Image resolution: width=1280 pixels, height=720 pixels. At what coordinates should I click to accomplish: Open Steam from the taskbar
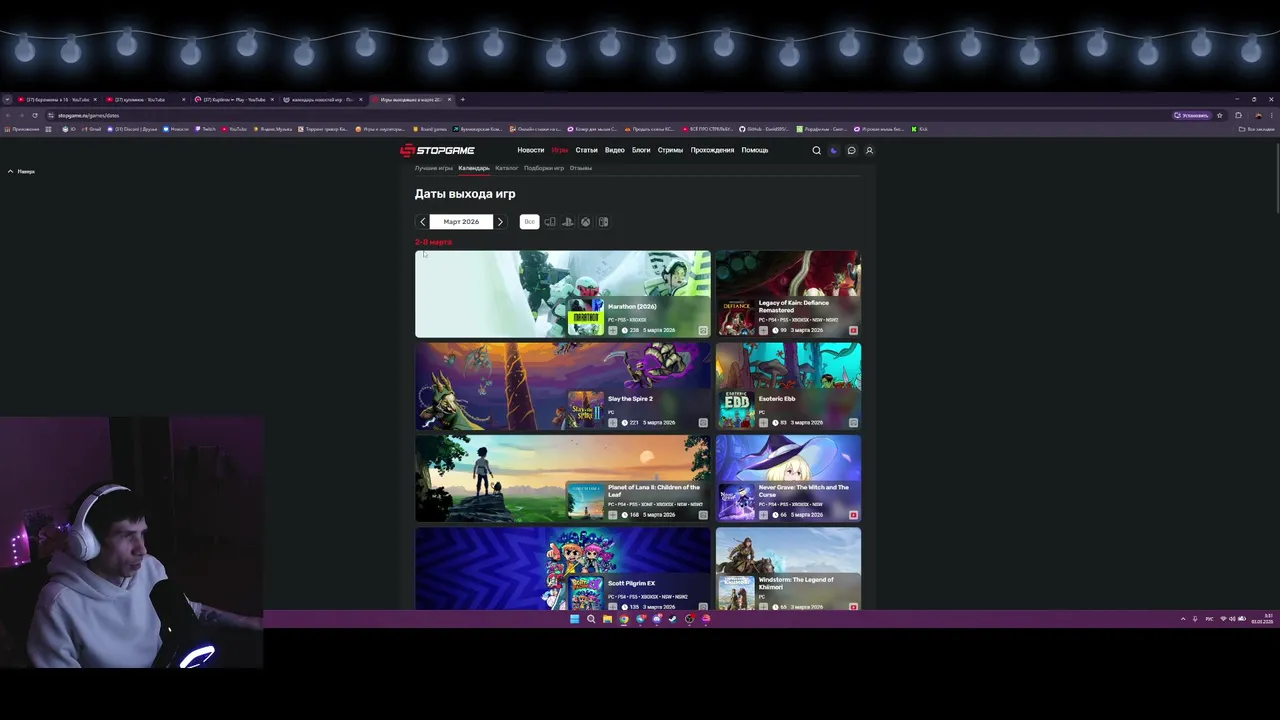[673, 619]
